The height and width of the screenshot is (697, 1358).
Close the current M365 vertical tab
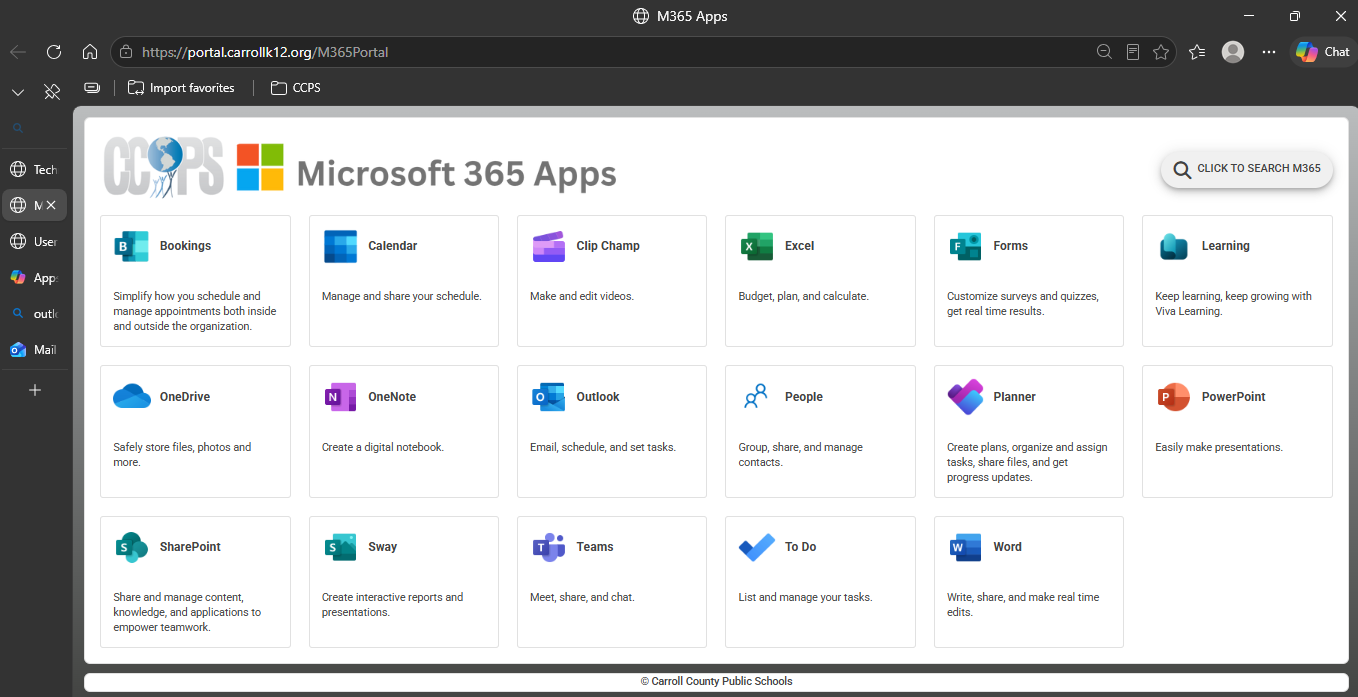click(x=51, y=205)
